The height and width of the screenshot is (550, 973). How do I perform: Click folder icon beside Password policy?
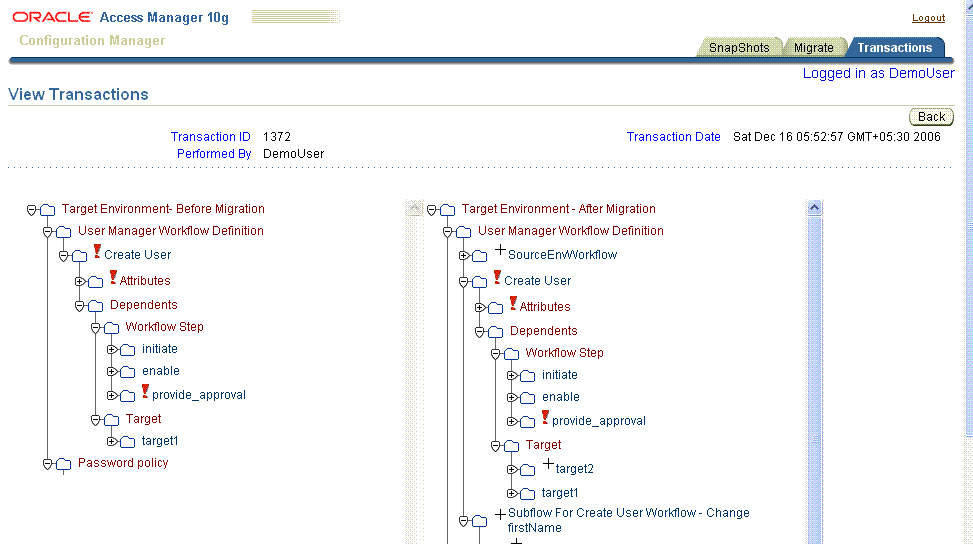tap(63, 464)
